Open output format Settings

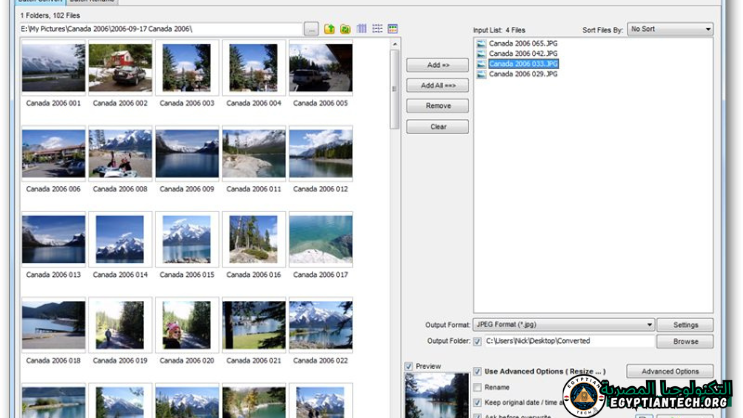(685, 325)
